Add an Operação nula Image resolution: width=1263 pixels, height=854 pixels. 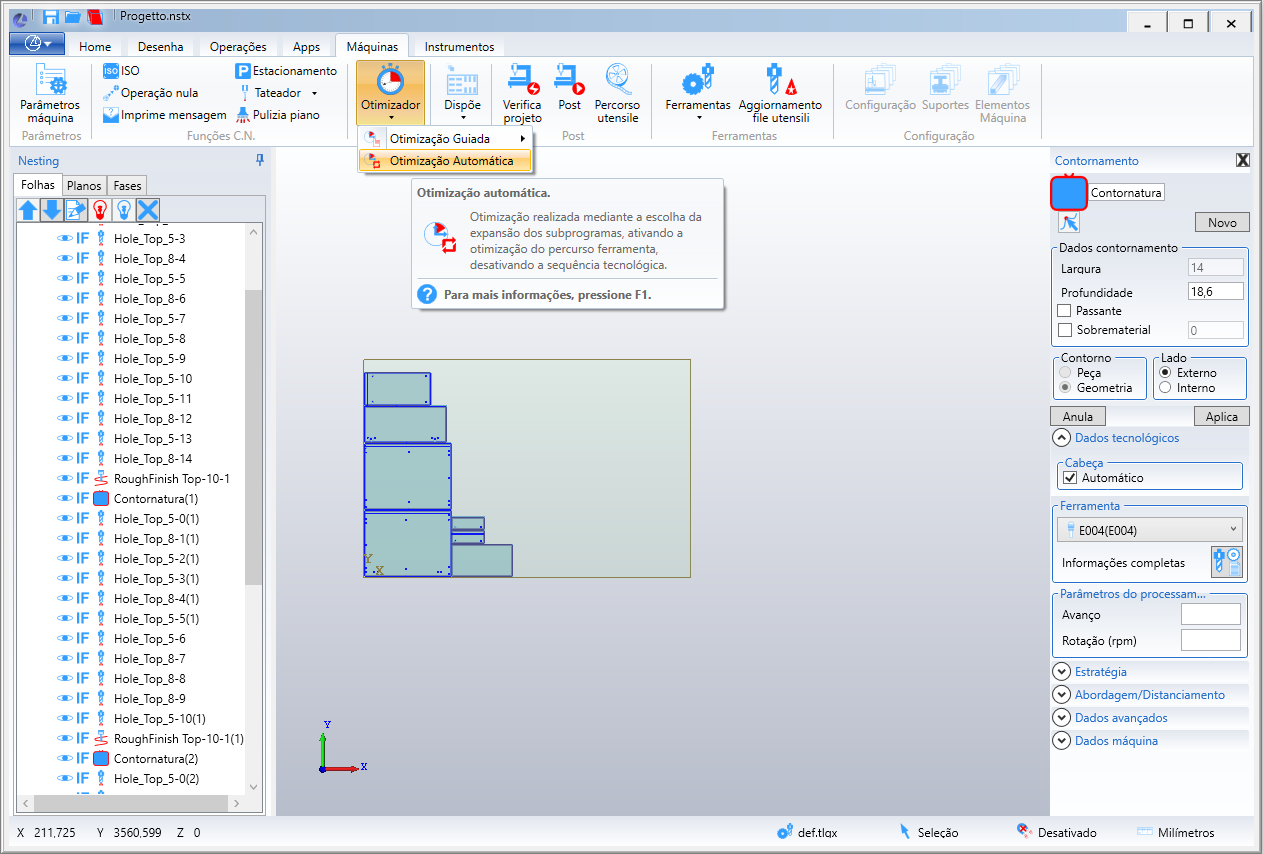click(x=151, y=93)
